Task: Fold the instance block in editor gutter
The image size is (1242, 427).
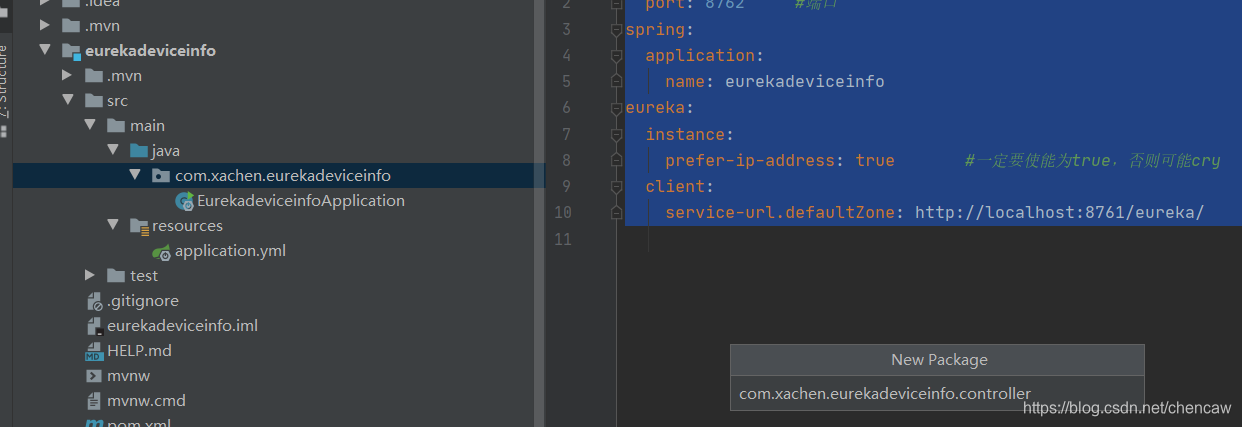Action: pyautogui.click(x=616, y=134)
